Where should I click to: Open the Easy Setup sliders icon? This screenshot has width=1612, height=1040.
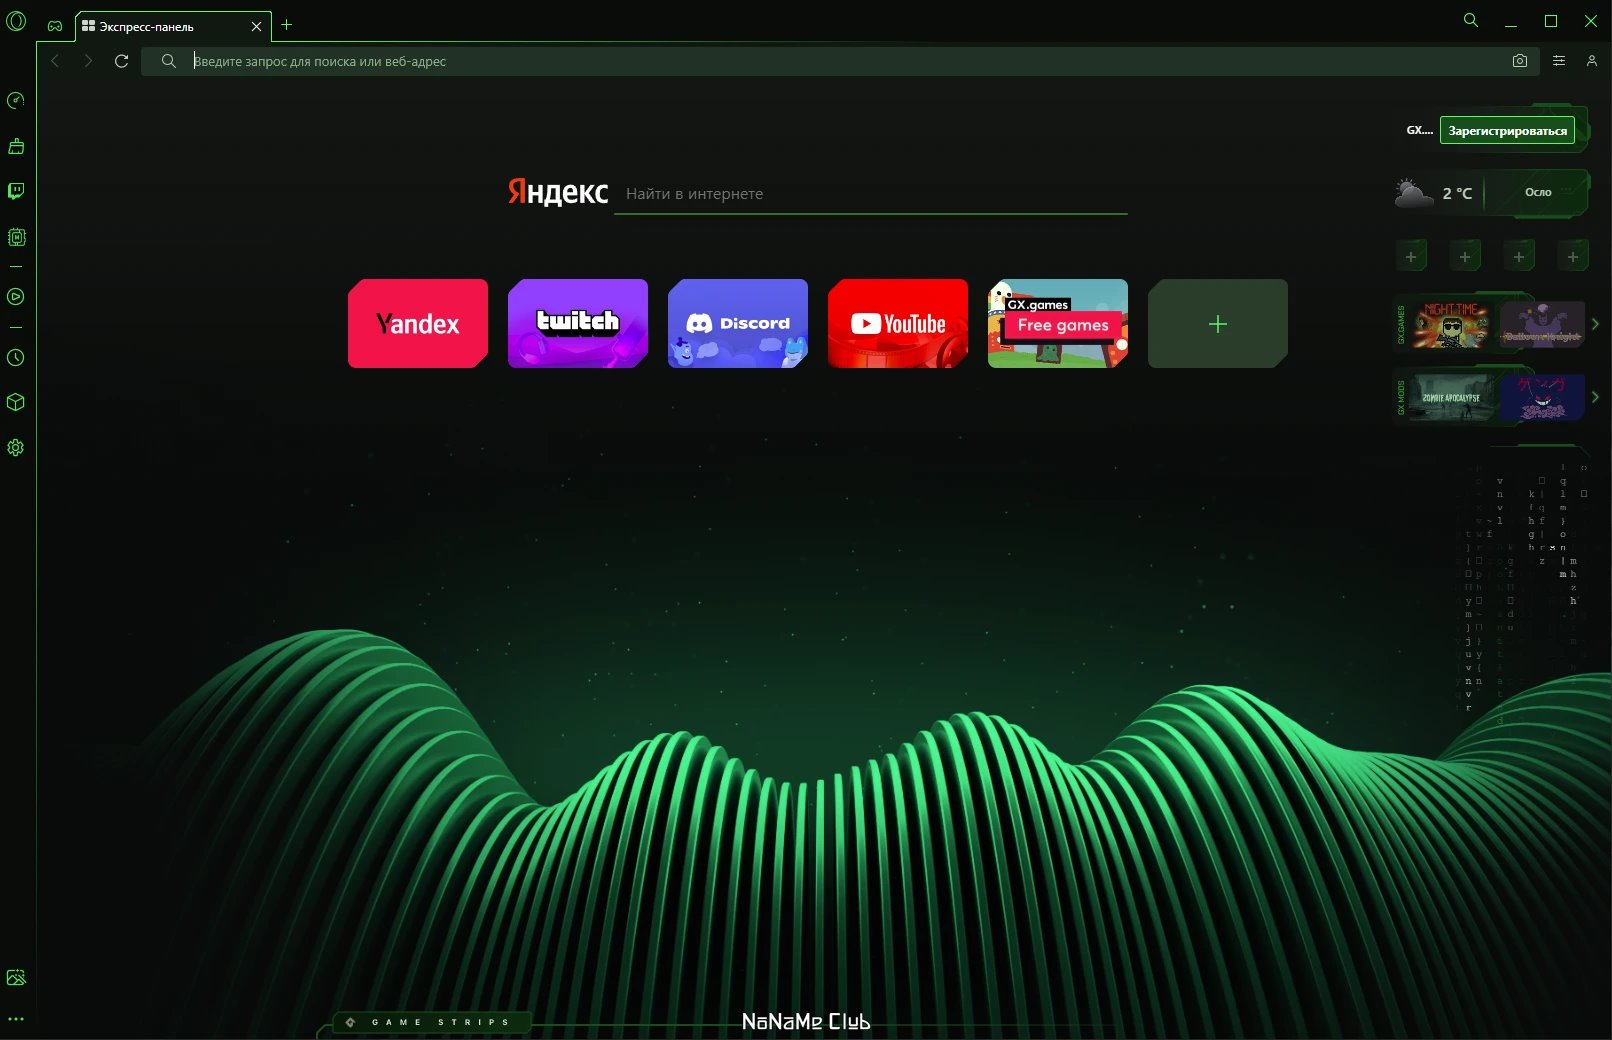tap(1559, 61)
